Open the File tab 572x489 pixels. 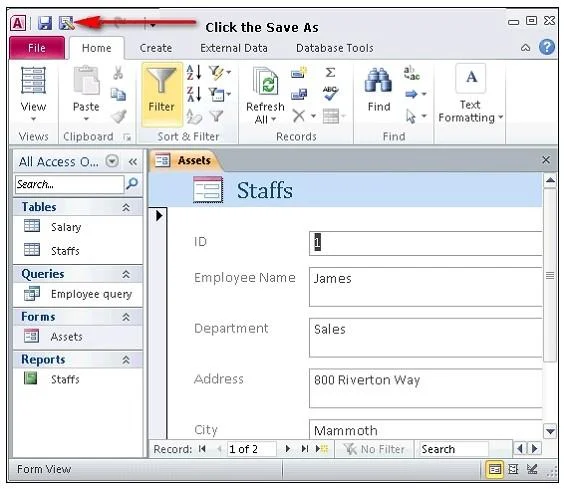pos(37,48)
